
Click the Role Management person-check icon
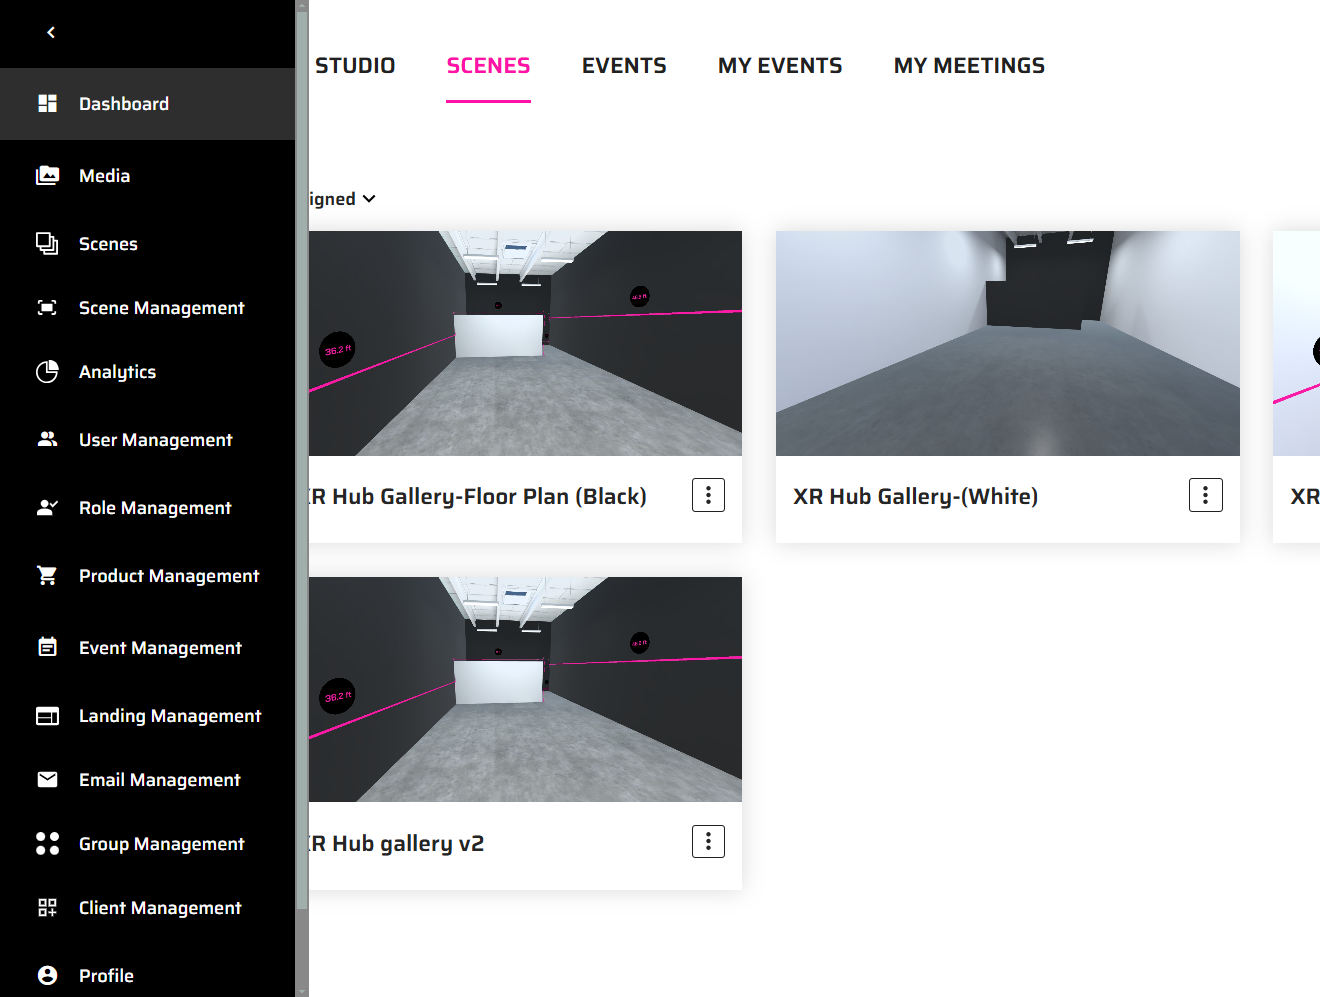[x=47, y=507]
